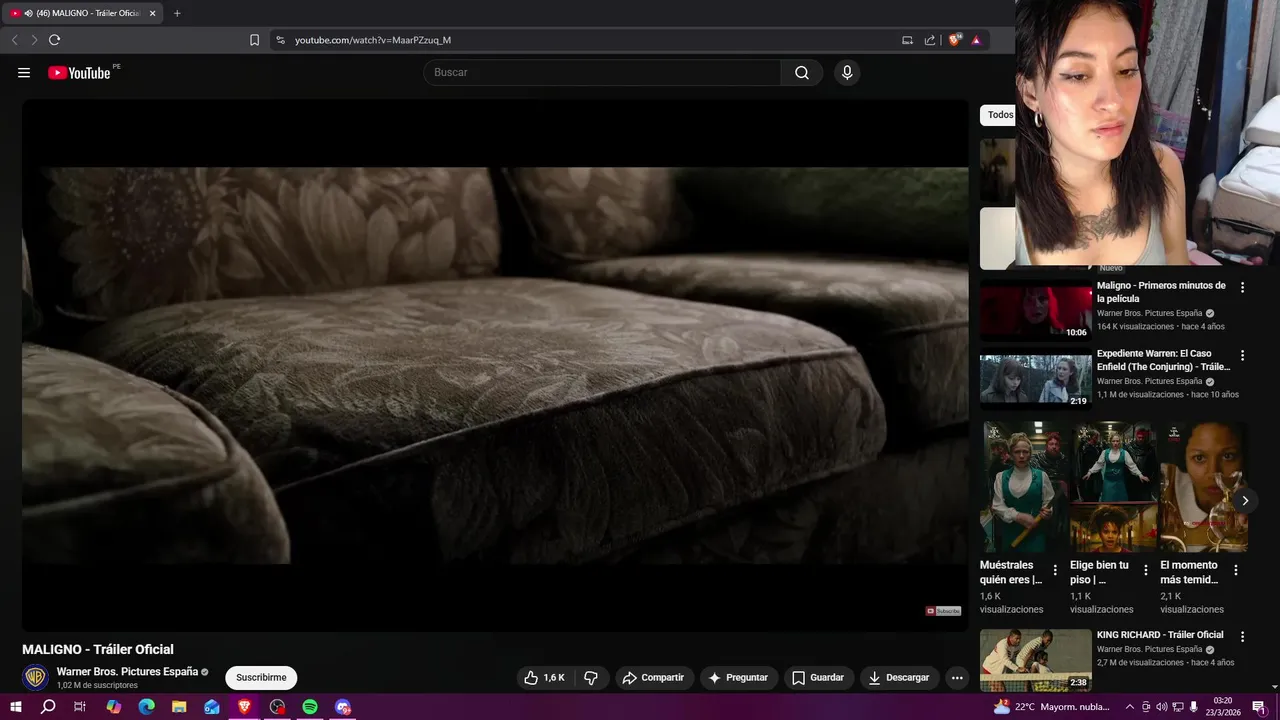Screen dimensions: 1280x720
Task: Go to the YouTube home logo
Action: point(79,72)
